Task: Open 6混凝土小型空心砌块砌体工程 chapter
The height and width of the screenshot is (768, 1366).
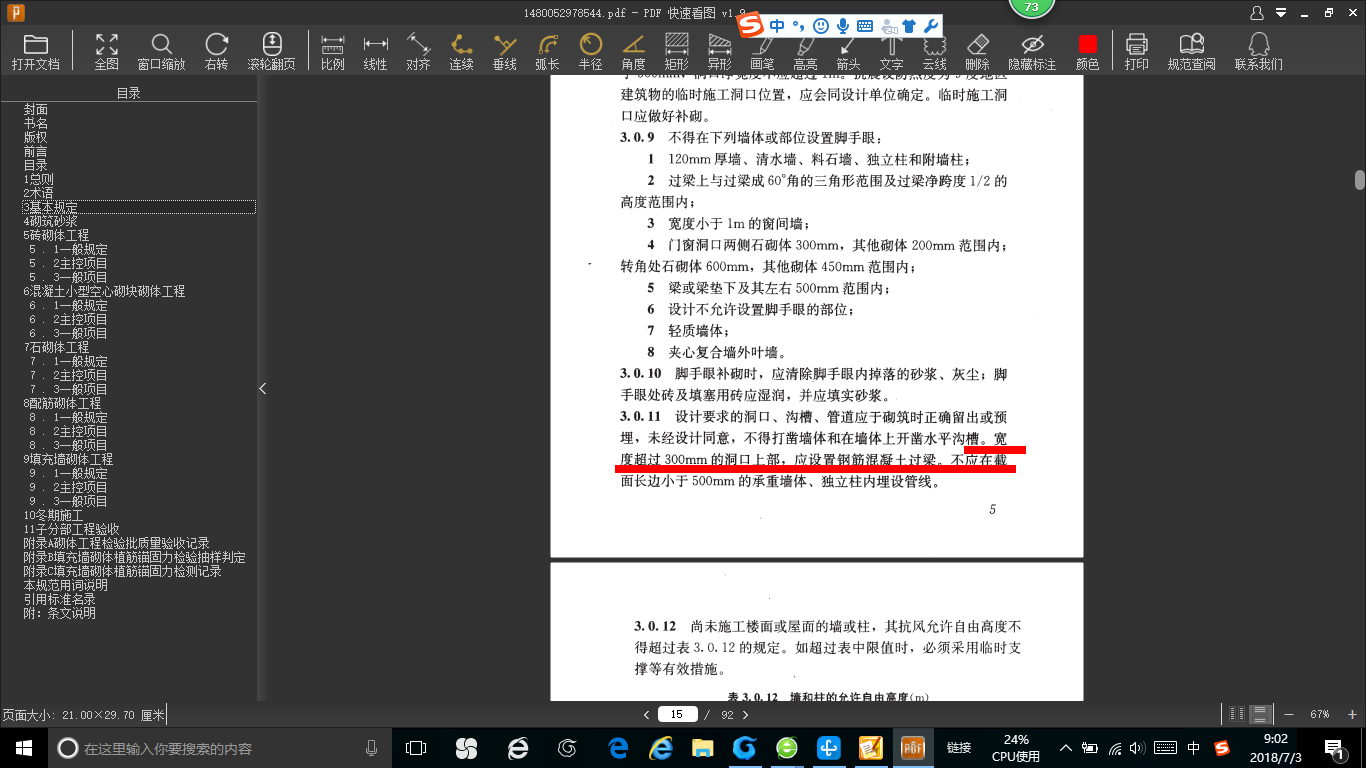Action: click(104, 291)
